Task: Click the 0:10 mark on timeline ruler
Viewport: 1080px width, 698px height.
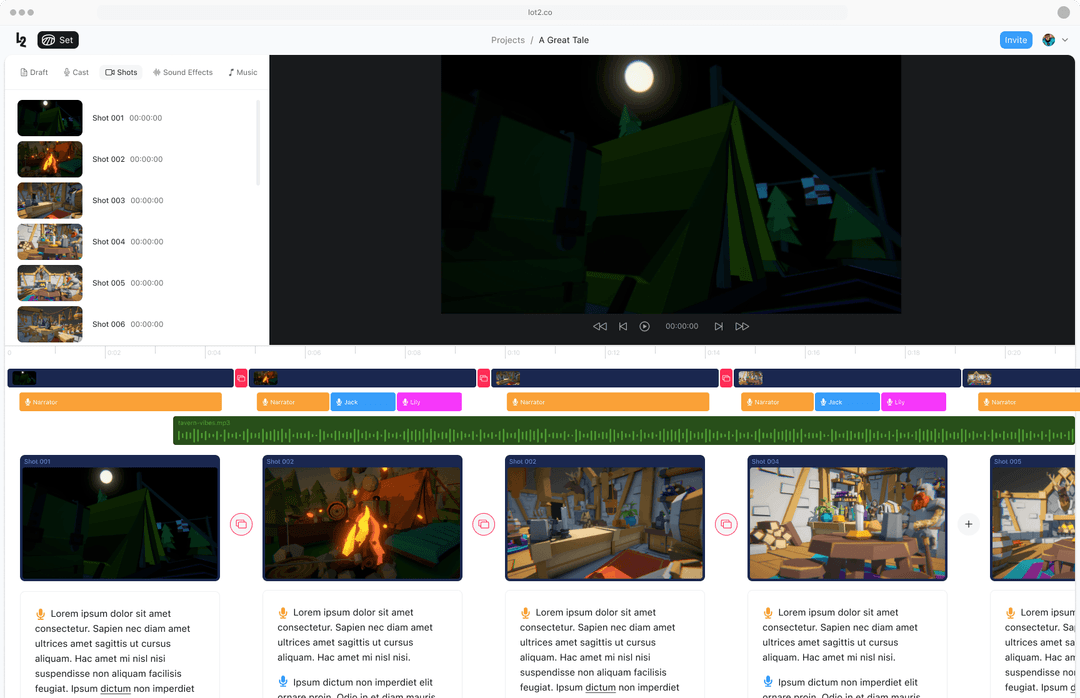Action: click(x=513, y=353)
